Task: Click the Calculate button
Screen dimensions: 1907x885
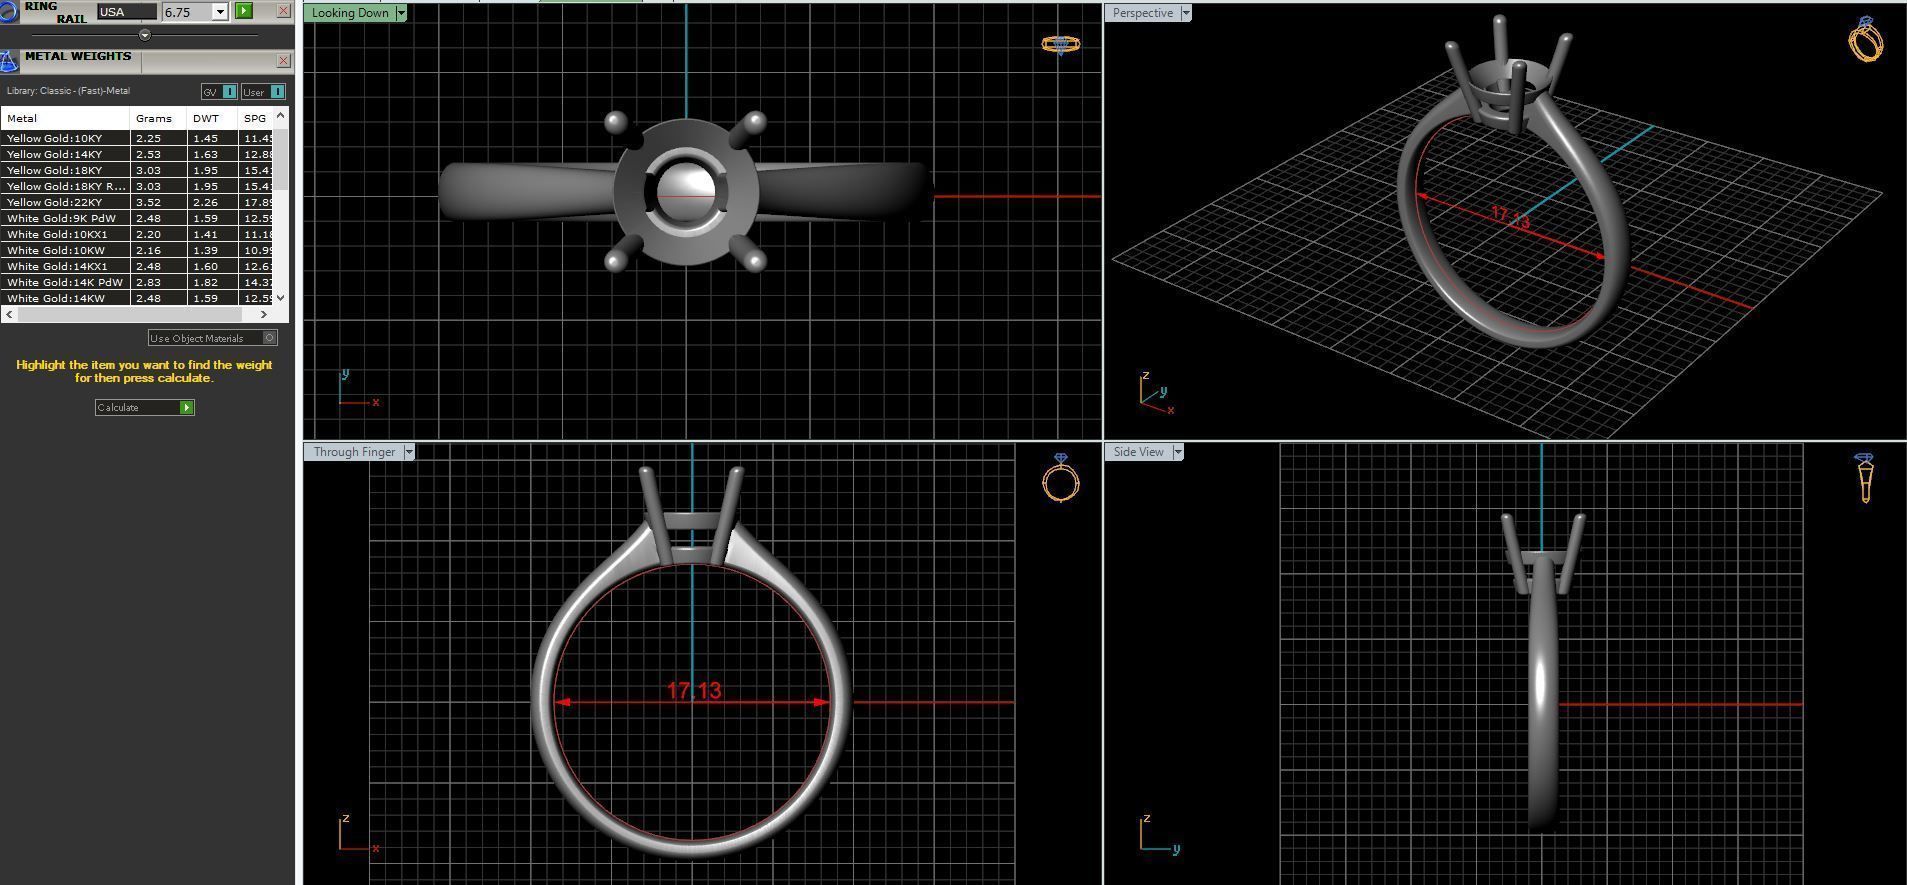Action: click(144, 407)
